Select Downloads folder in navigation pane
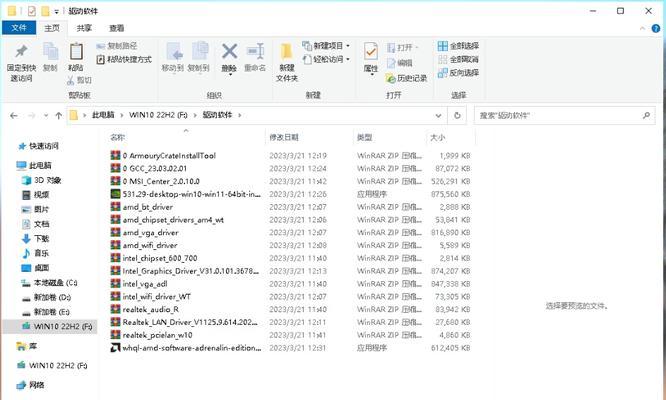This screenshot has width=666, height=400. point(36,239)
